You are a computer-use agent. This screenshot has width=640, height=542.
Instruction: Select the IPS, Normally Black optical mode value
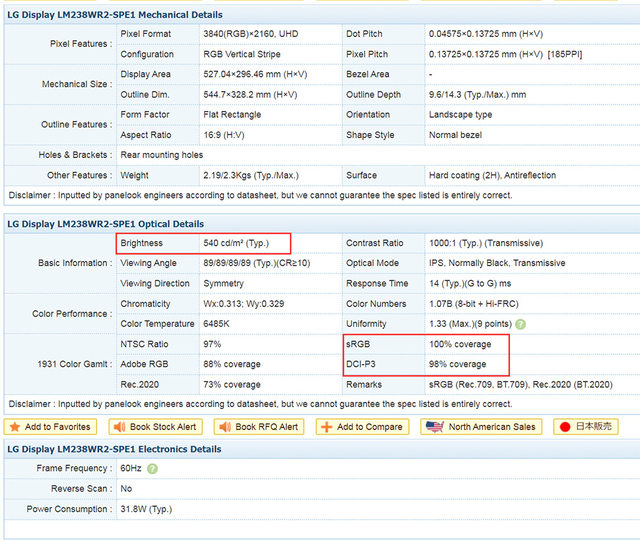click(x=497, y=263)
